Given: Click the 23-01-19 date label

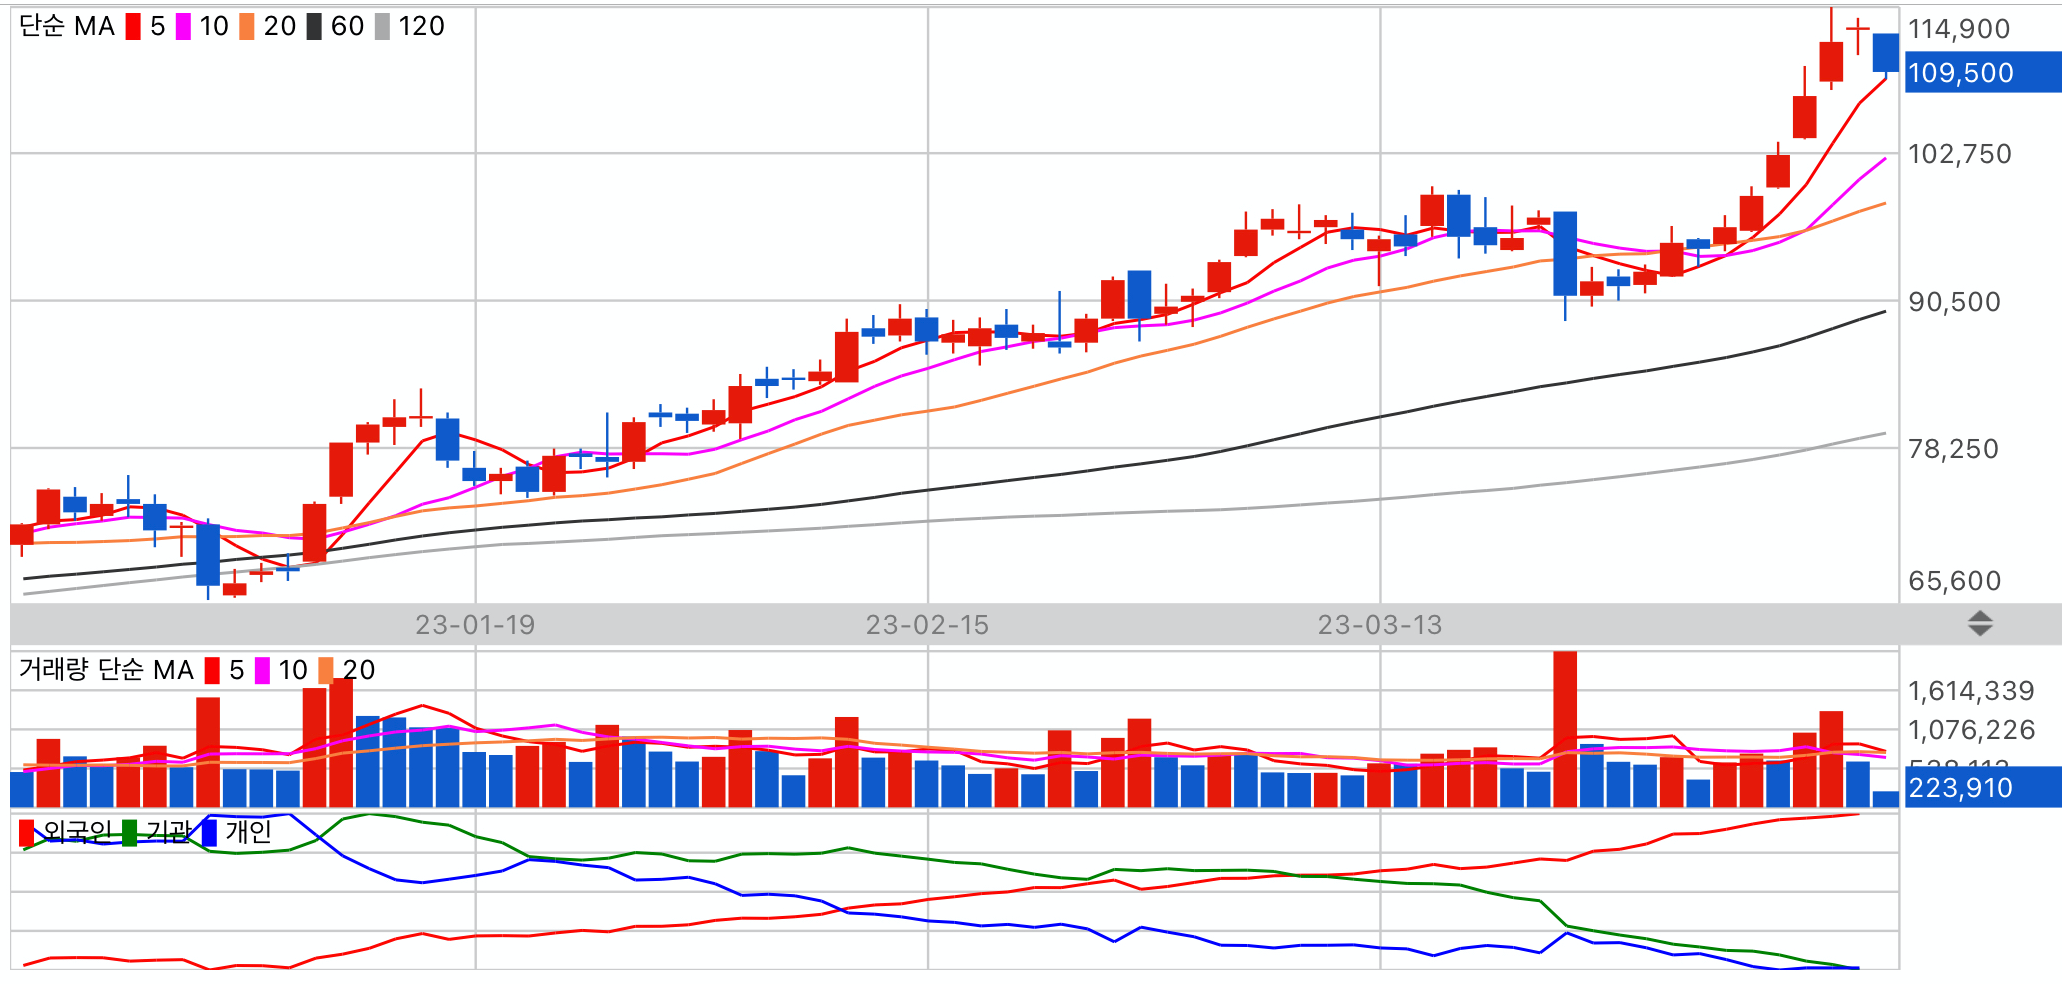Looking at the screenshot, I should [475, 625].
